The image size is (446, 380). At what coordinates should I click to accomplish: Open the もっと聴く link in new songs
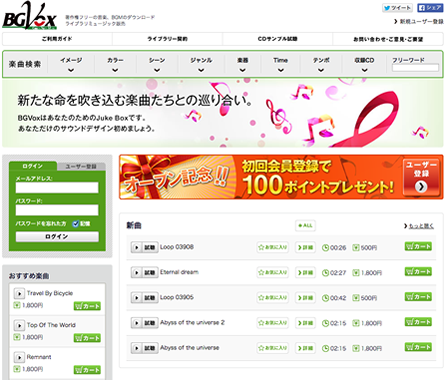(419, 226)
